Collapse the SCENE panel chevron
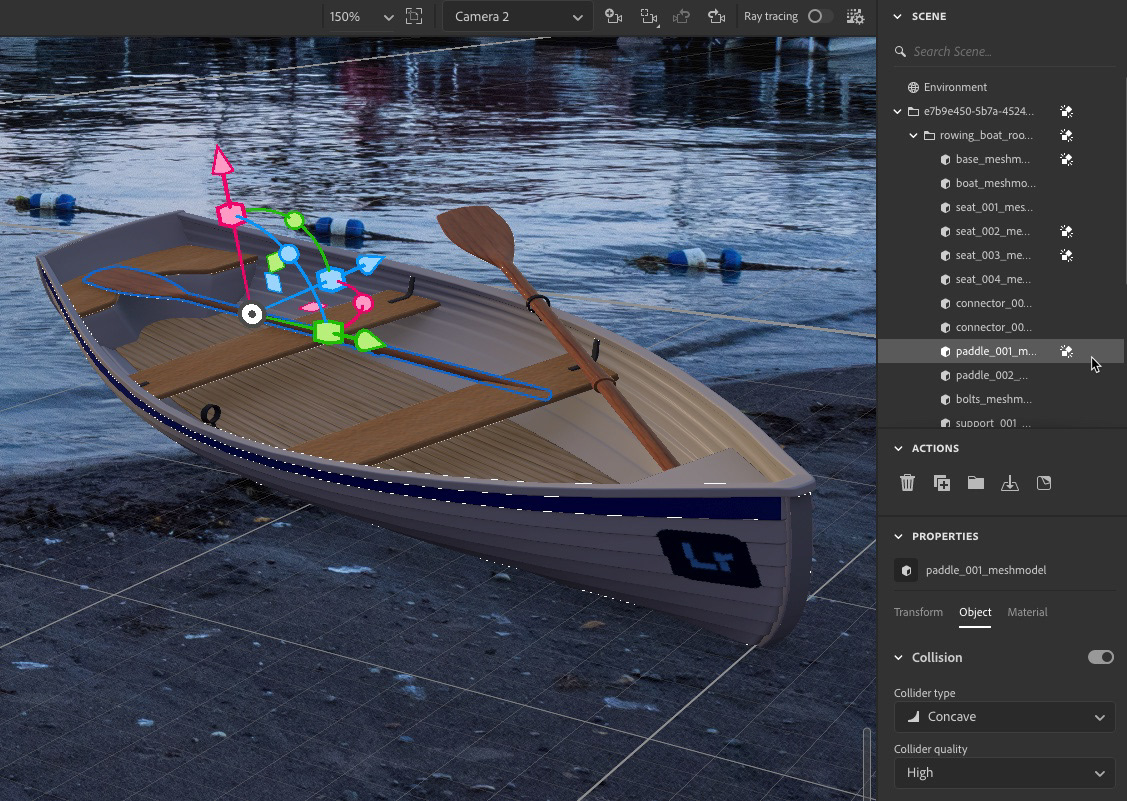Image resolution: width=1127 pixels, height=801 pixels. coord(898,16)
